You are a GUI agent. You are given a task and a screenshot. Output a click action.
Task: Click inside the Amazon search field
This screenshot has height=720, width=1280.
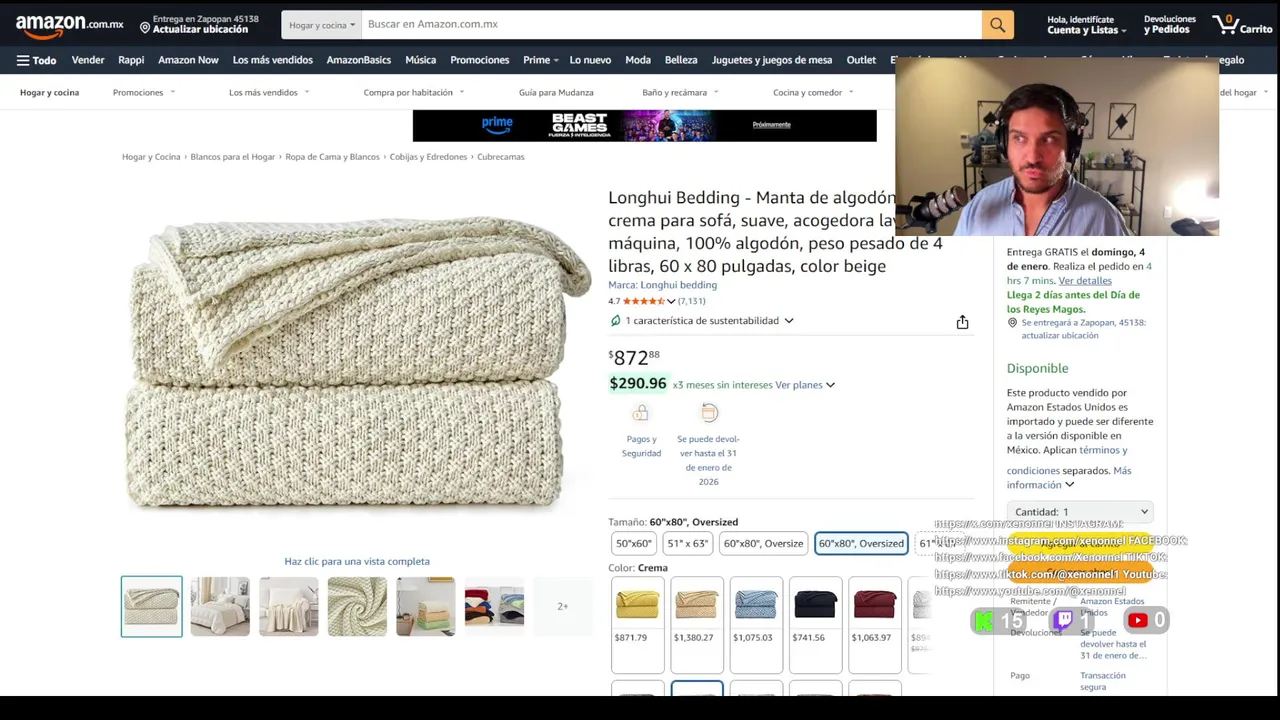670,24
